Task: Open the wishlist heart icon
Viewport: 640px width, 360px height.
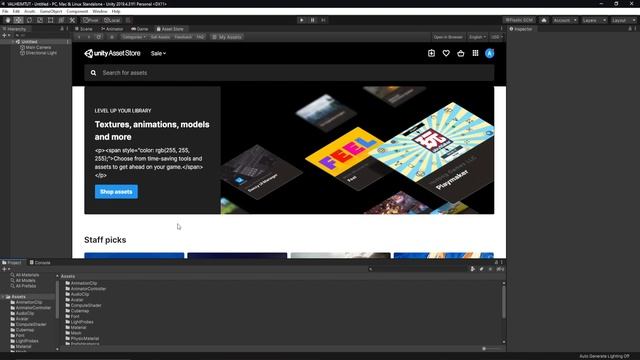Action: [446, 53]
